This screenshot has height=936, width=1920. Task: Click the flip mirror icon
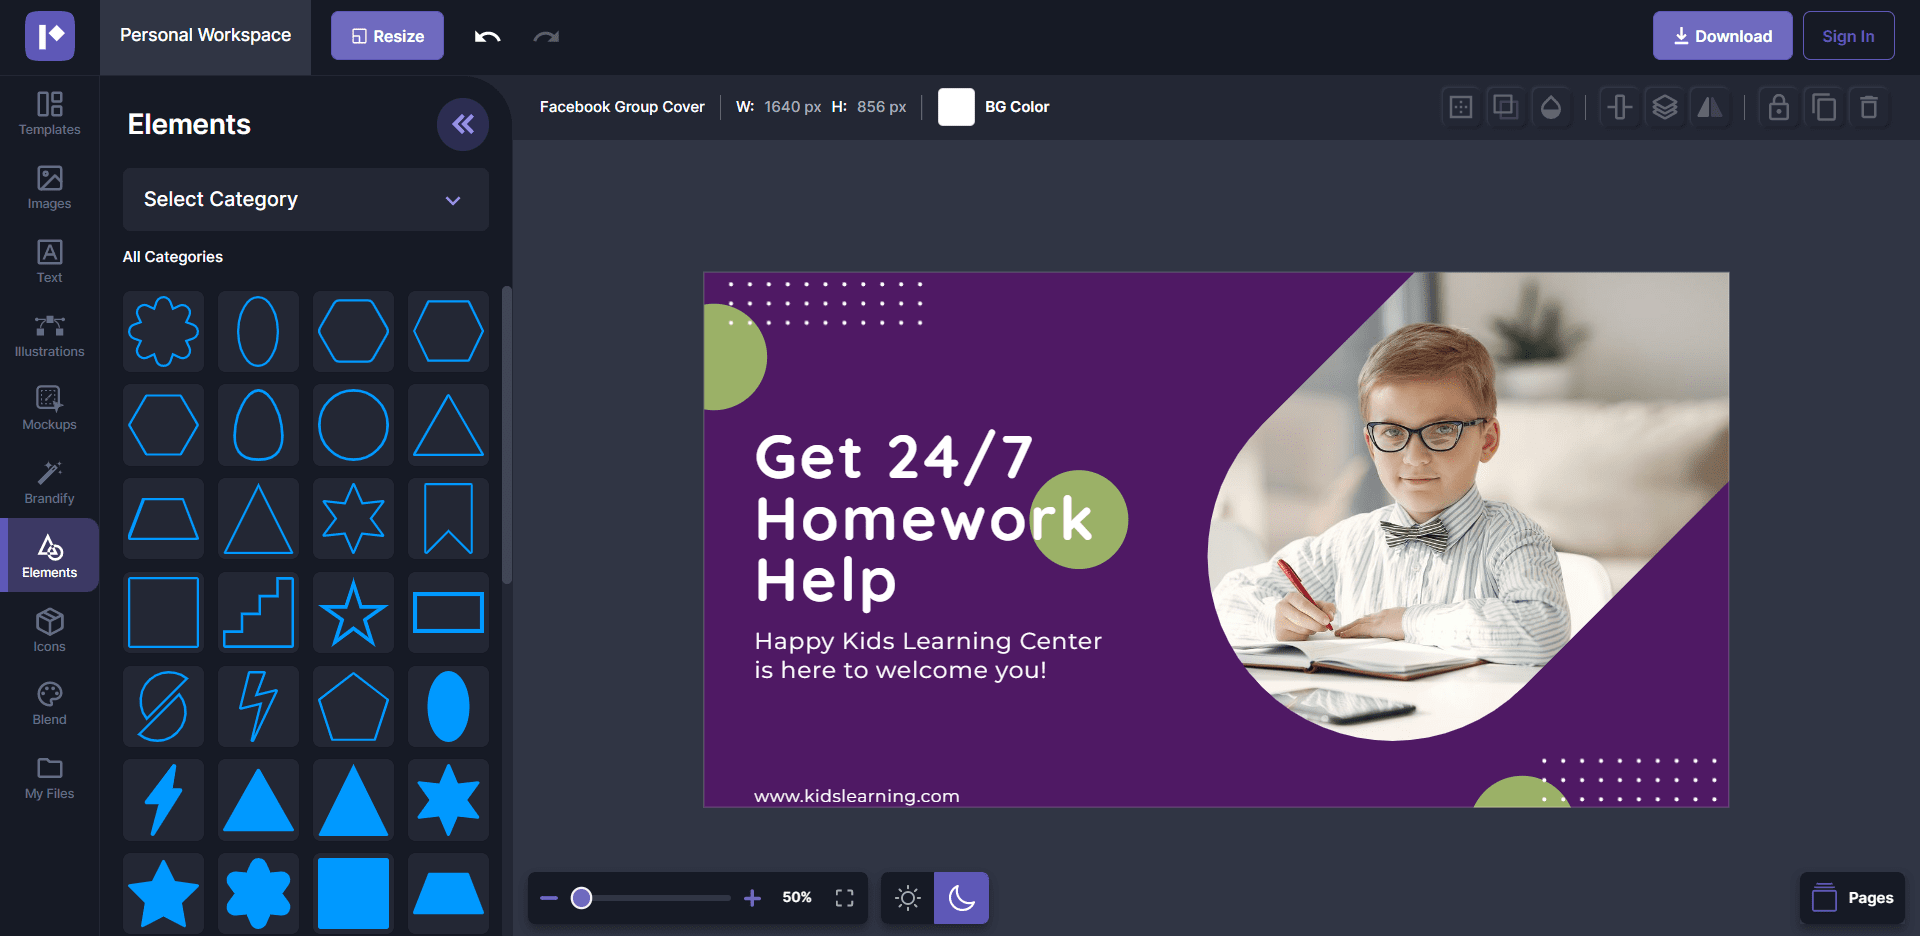(1710, 107)
